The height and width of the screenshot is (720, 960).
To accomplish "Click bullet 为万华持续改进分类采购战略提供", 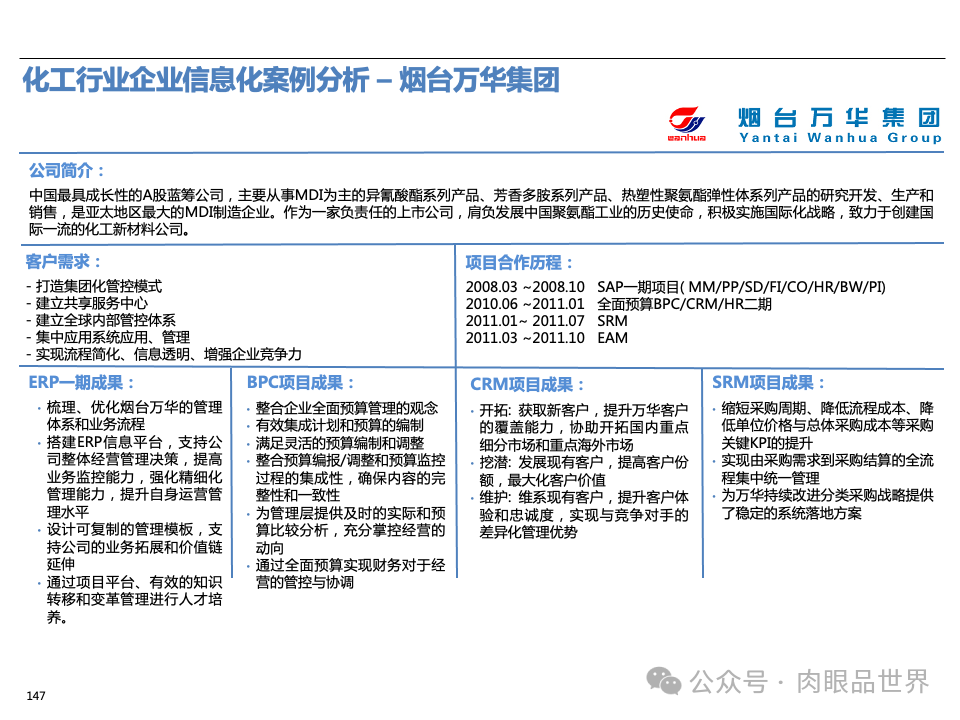I will pos(823,504).
